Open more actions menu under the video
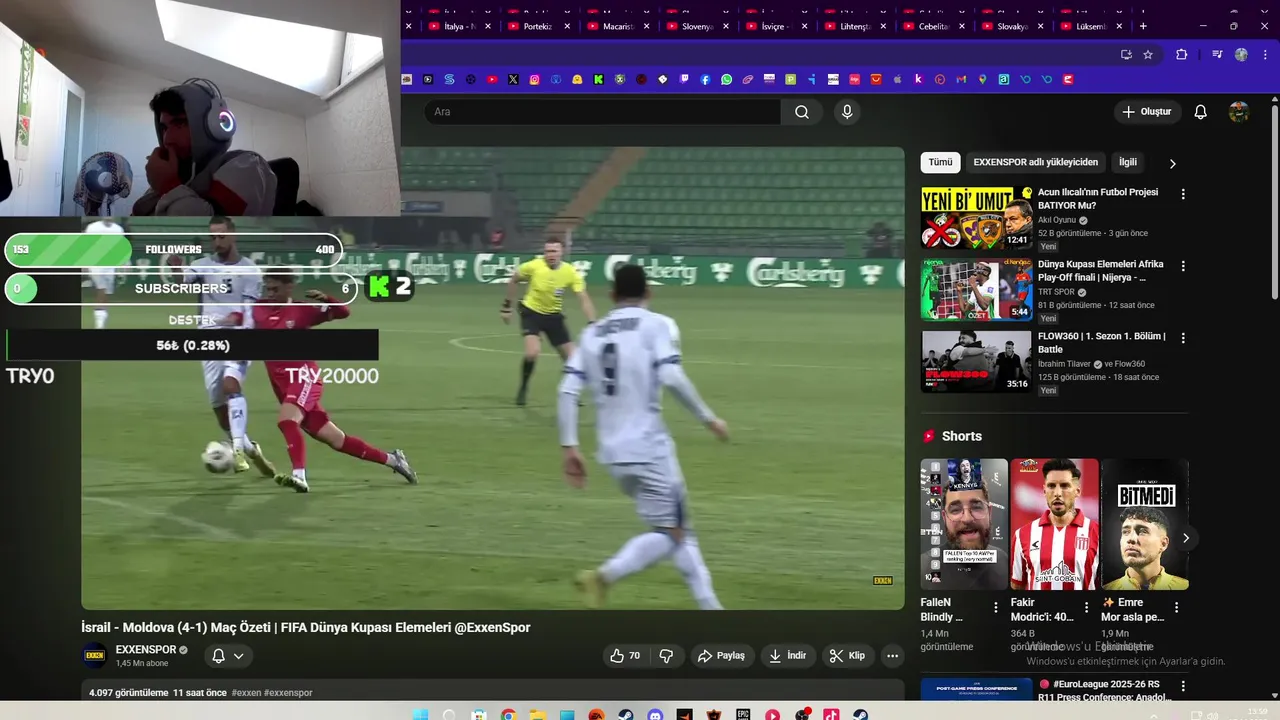 coord(893,656)
